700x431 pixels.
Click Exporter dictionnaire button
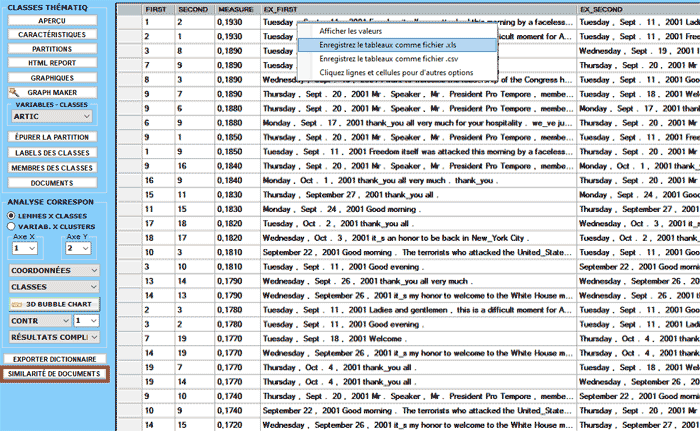pyautogui.click(x=54, y=359)
